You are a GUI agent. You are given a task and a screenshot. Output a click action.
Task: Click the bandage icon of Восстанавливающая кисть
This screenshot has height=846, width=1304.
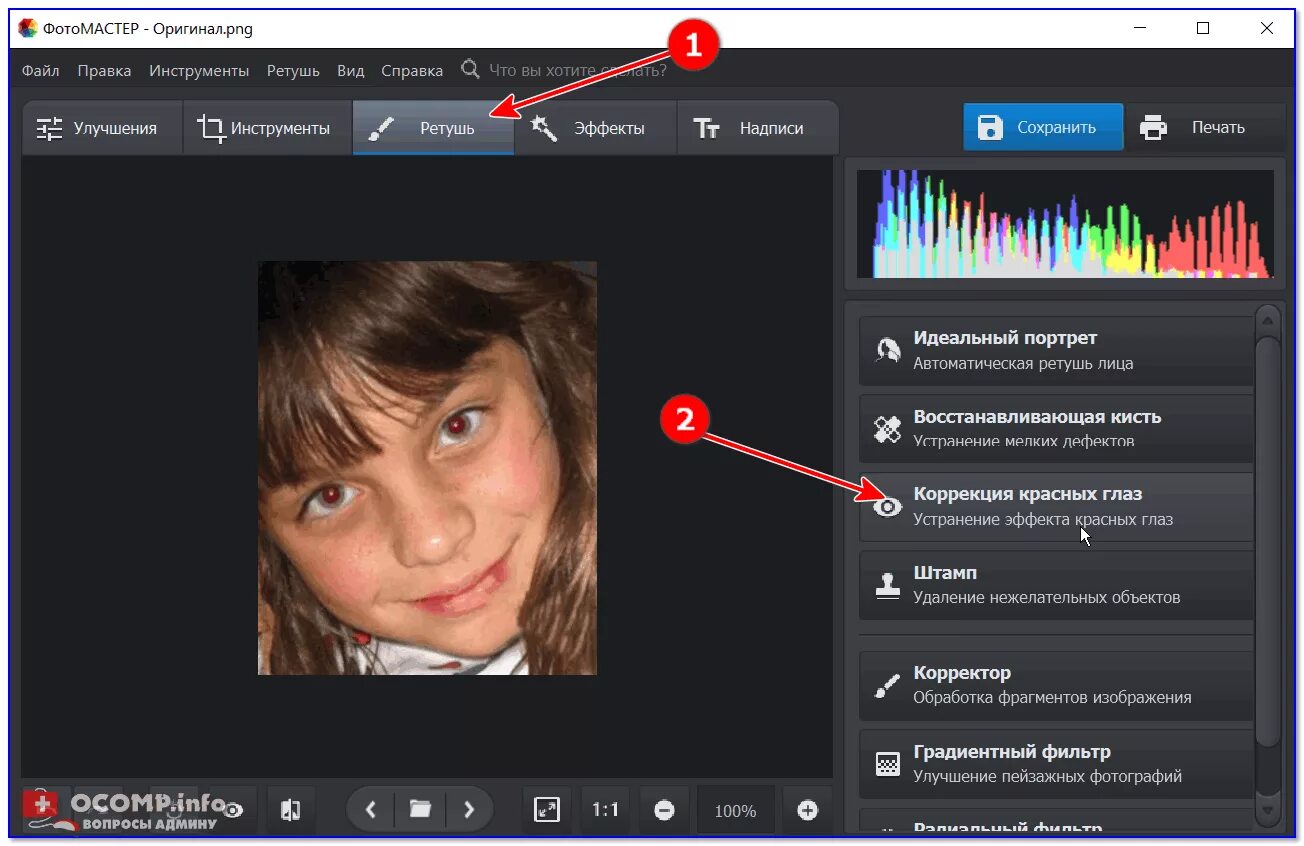(887, 429)
